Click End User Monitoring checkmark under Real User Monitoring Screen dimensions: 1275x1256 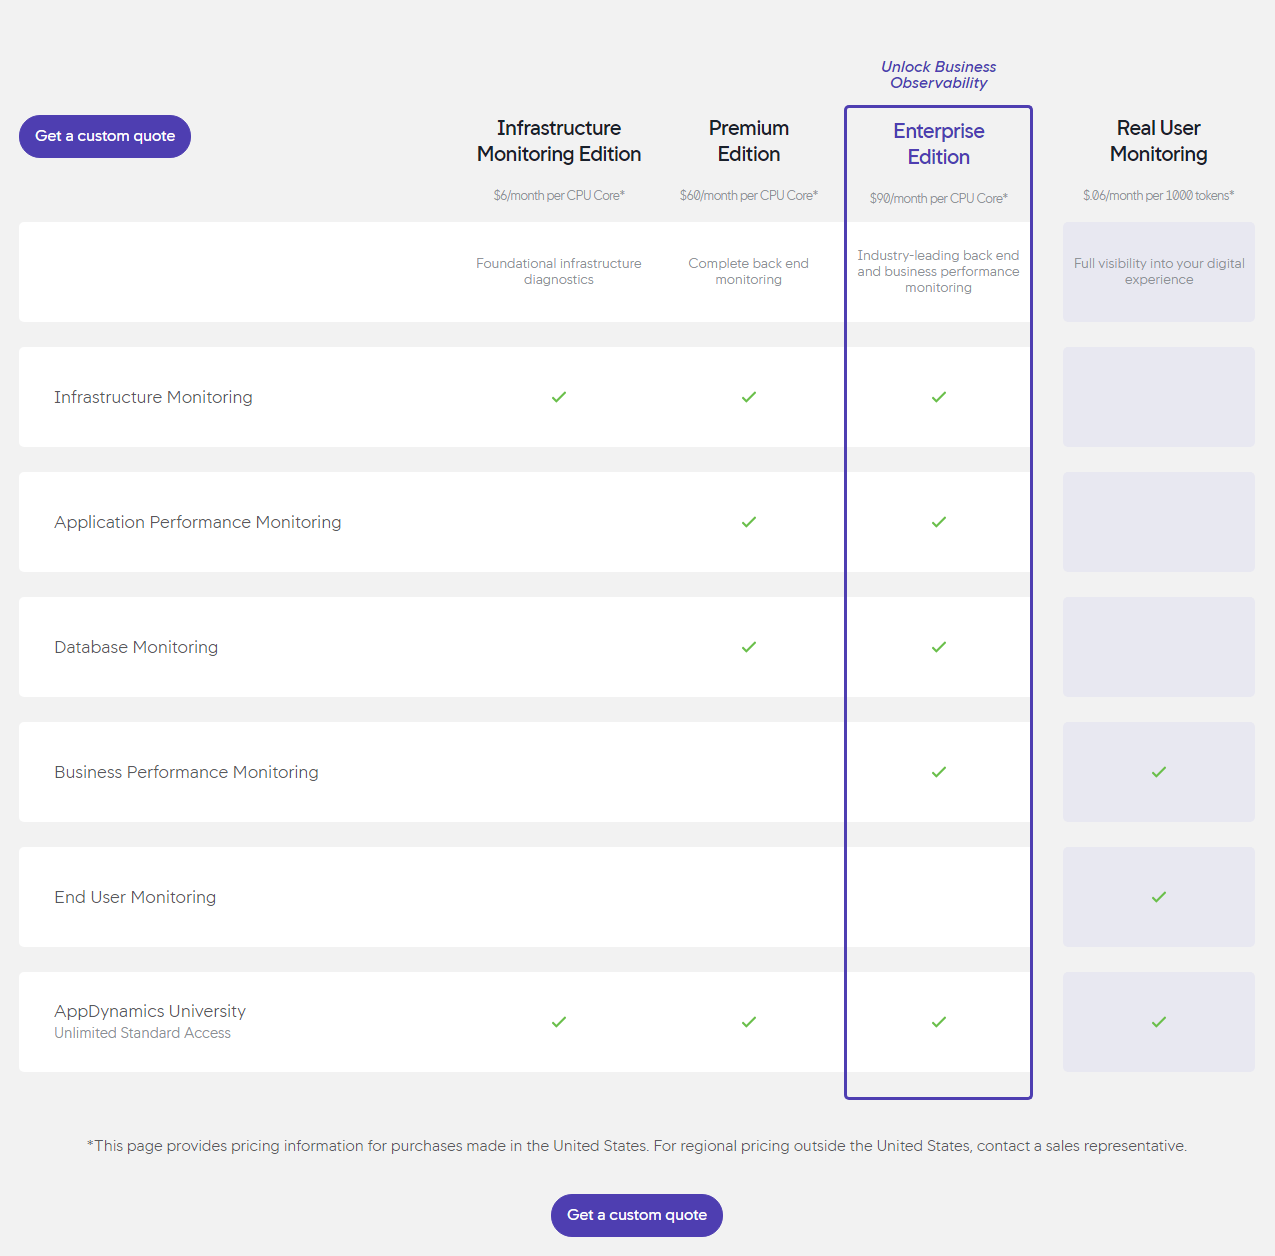pos(1159,897)
